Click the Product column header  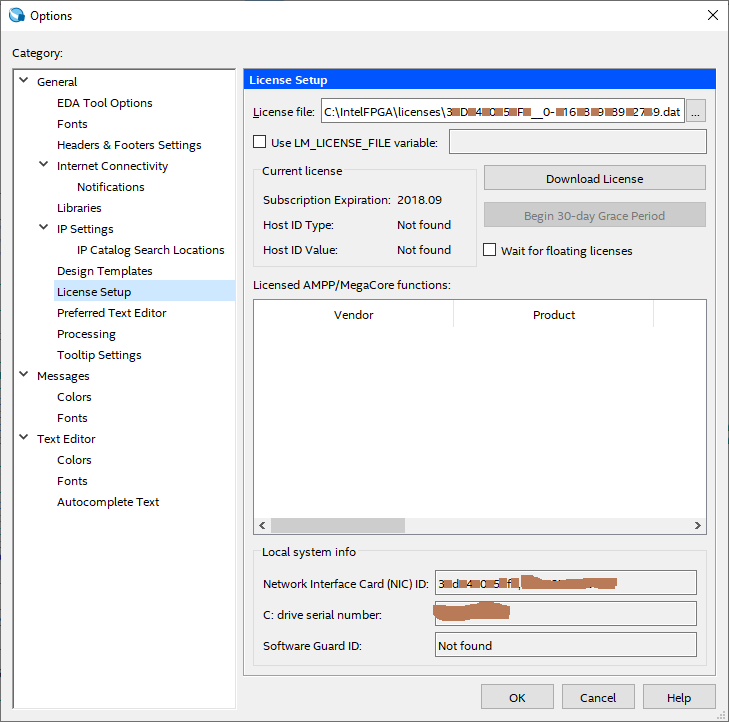(x=553, y=315)
